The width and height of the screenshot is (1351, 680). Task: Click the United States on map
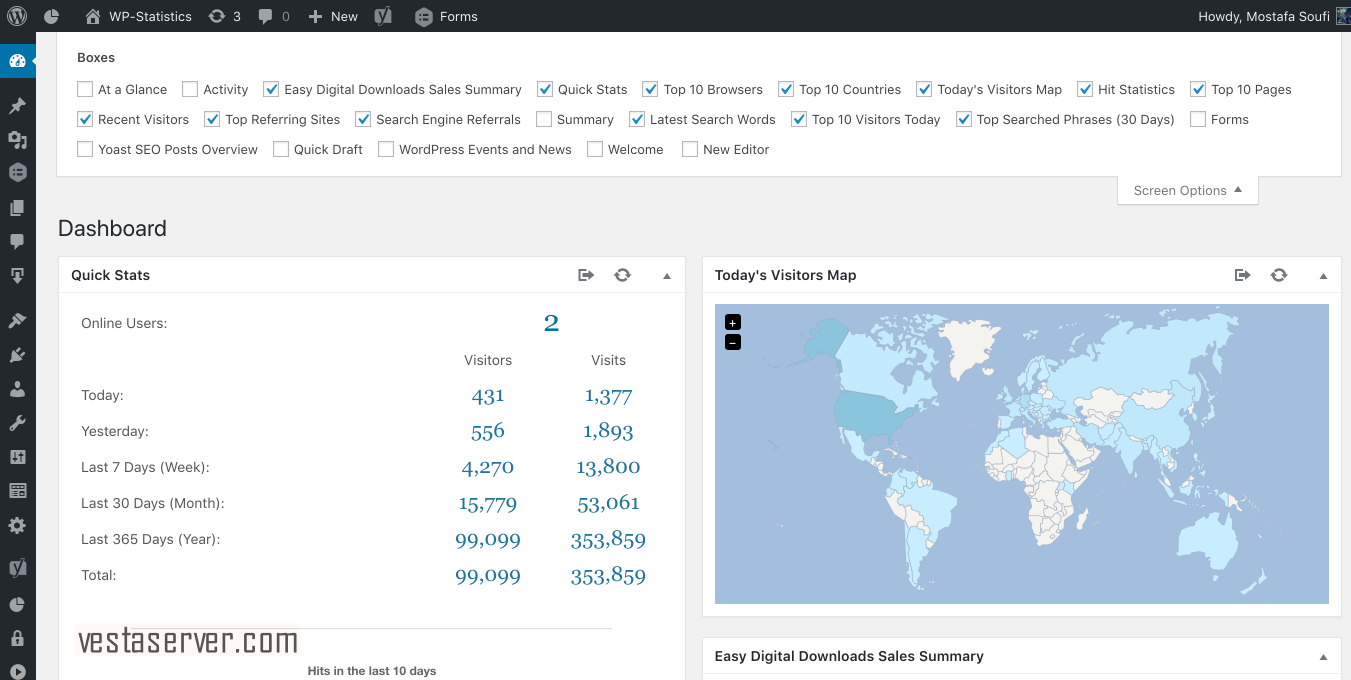(x=868, y=412)
